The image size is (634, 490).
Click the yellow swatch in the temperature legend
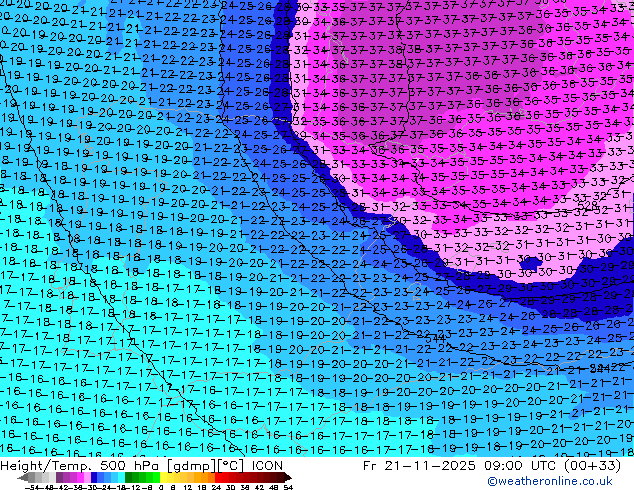(163, 477)
